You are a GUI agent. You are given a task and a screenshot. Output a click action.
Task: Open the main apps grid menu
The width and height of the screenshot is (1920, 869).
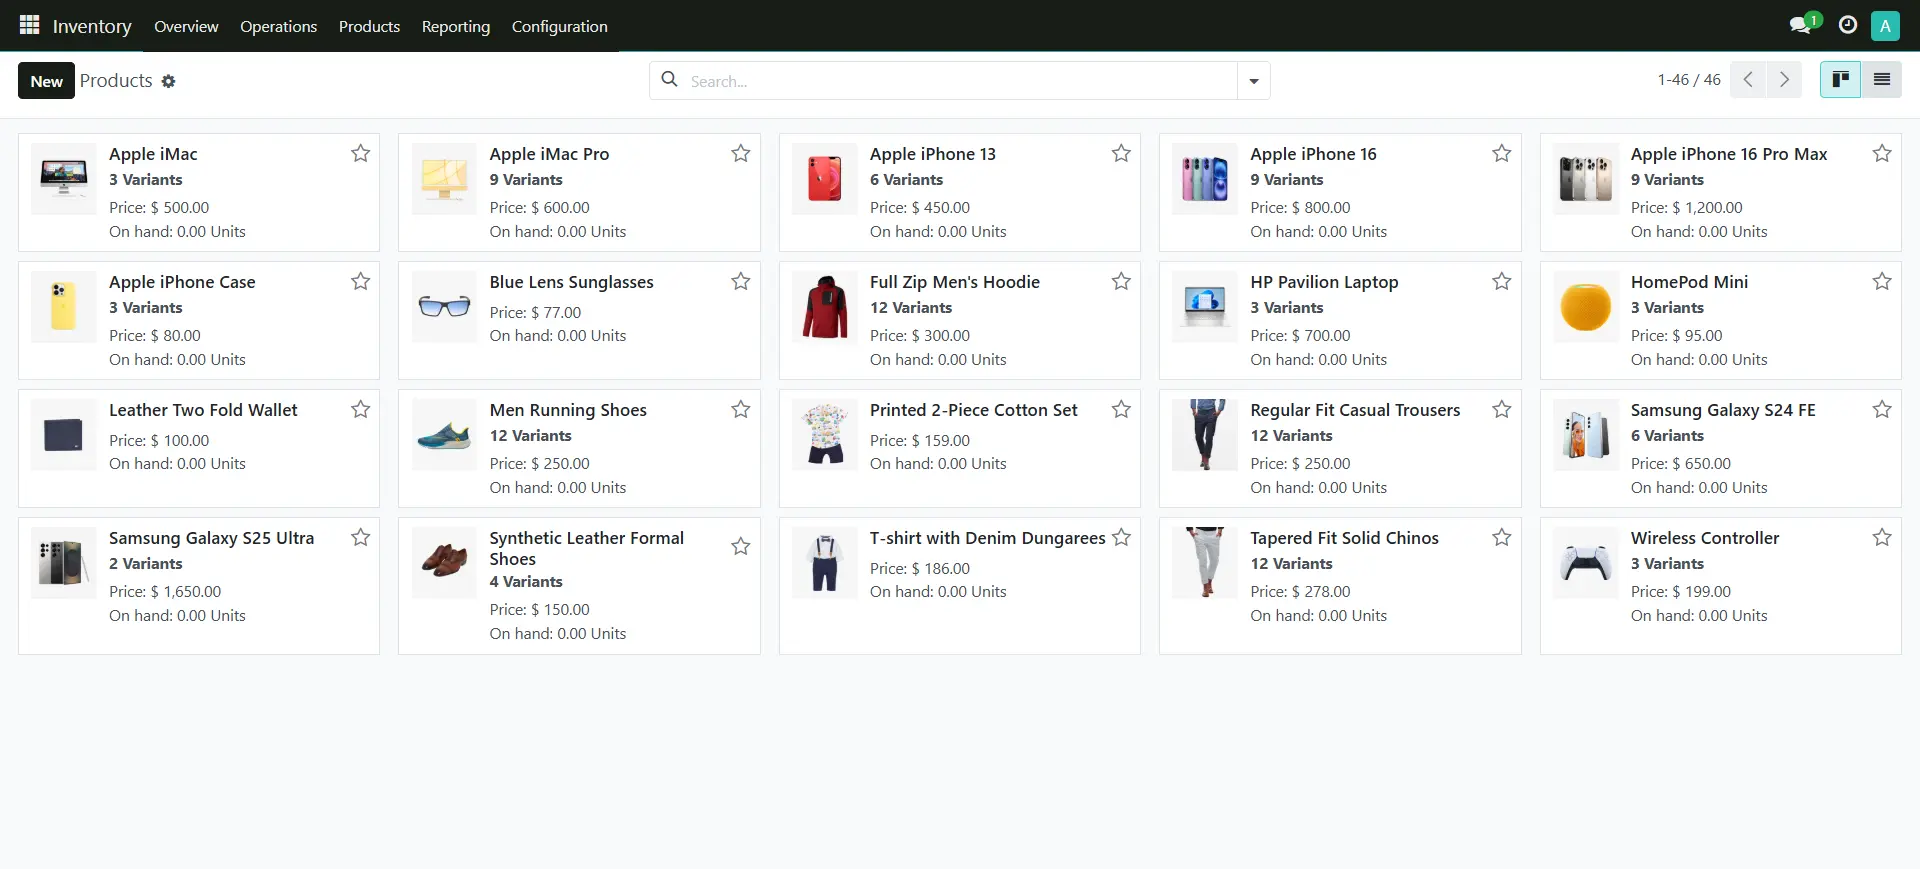tap(29, 25)
